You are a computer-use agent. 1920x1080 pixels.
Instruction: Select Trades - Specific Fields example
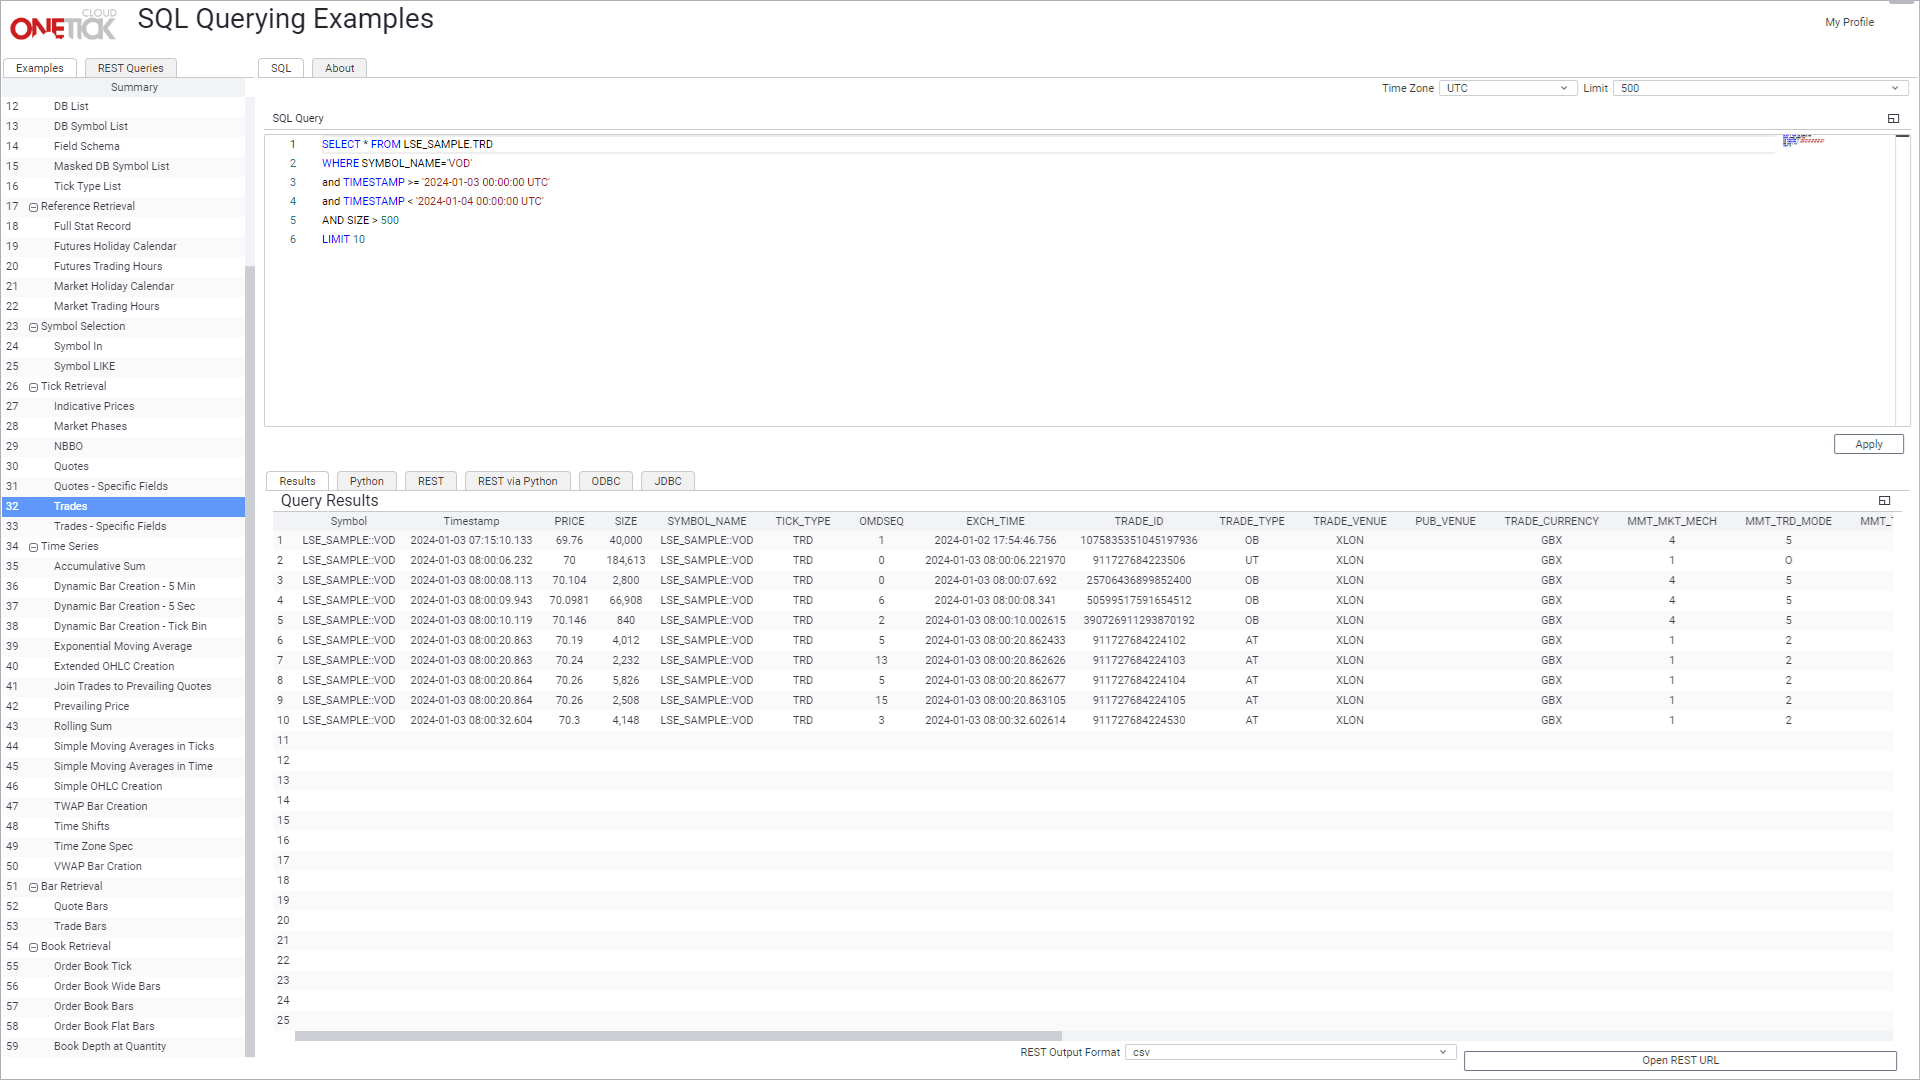click(110, 526)
